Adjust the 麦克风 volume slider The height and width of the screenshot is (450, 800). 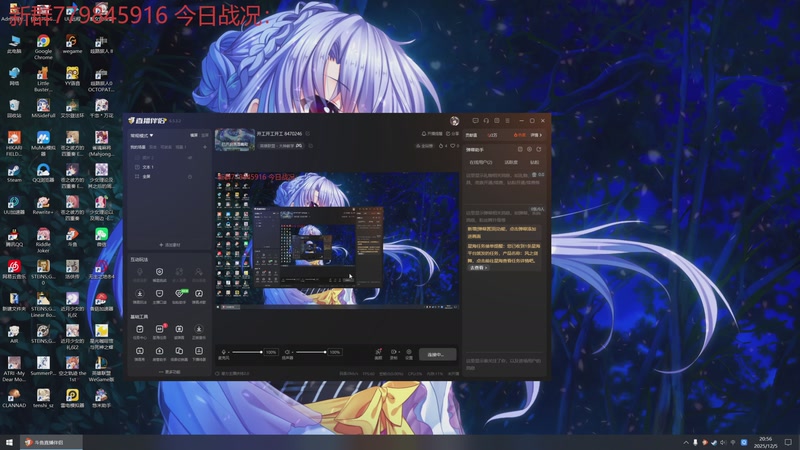(x=247, y=352)
